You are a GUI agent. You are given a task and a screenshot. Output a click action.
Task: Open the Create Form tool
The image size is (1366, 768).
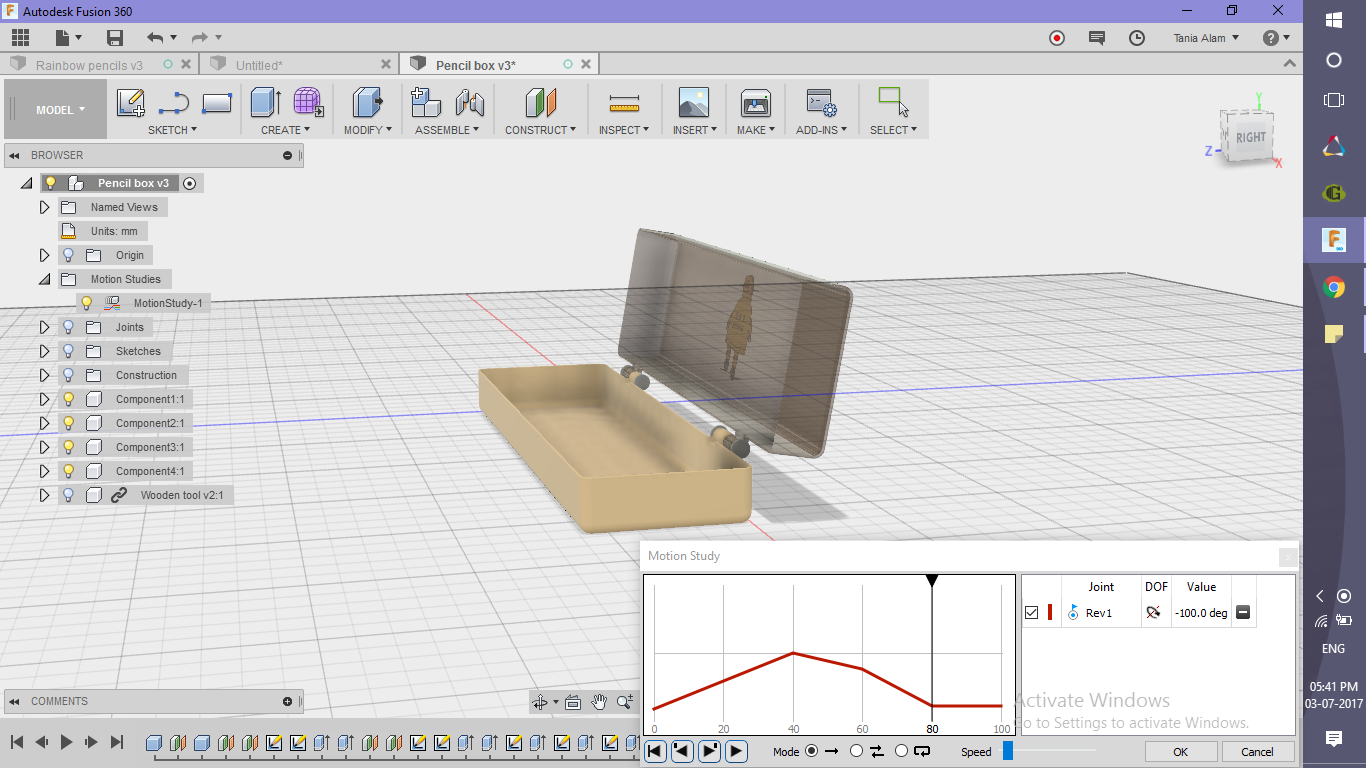point(308,103)
